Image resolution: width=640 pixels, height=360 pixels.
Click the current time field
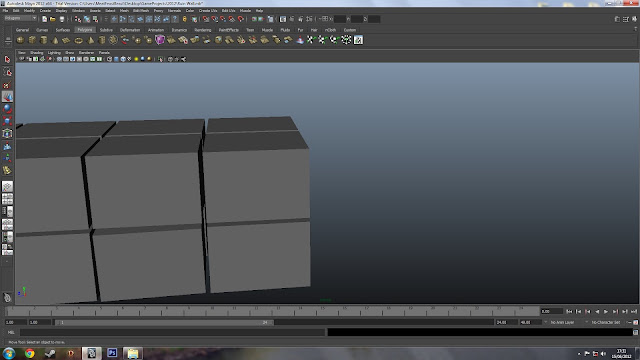551,312
